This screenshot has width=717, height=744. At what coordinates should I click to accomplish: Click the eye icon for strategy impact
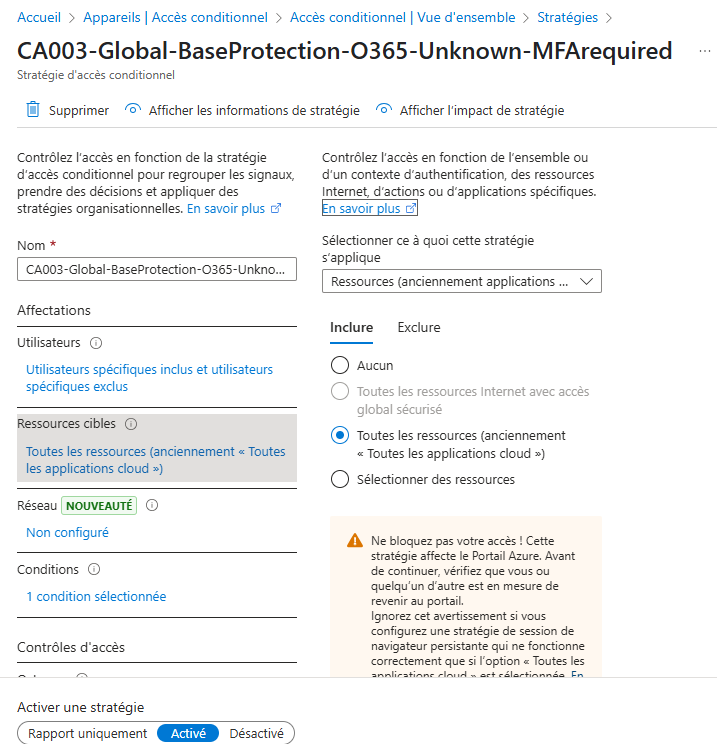(384, 110)
